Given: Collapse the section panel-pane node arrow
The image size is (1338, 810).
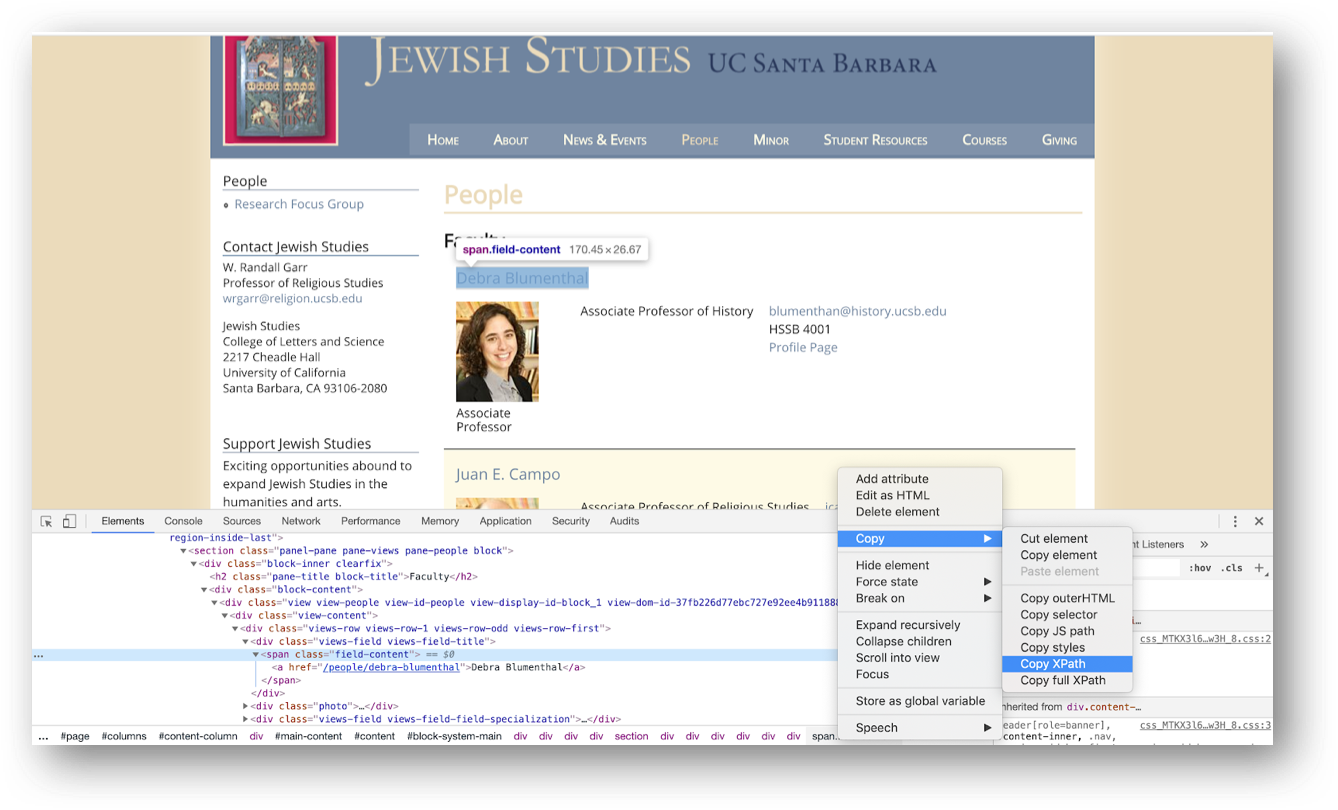Looking at the screenshot, I should click(184, 551).
